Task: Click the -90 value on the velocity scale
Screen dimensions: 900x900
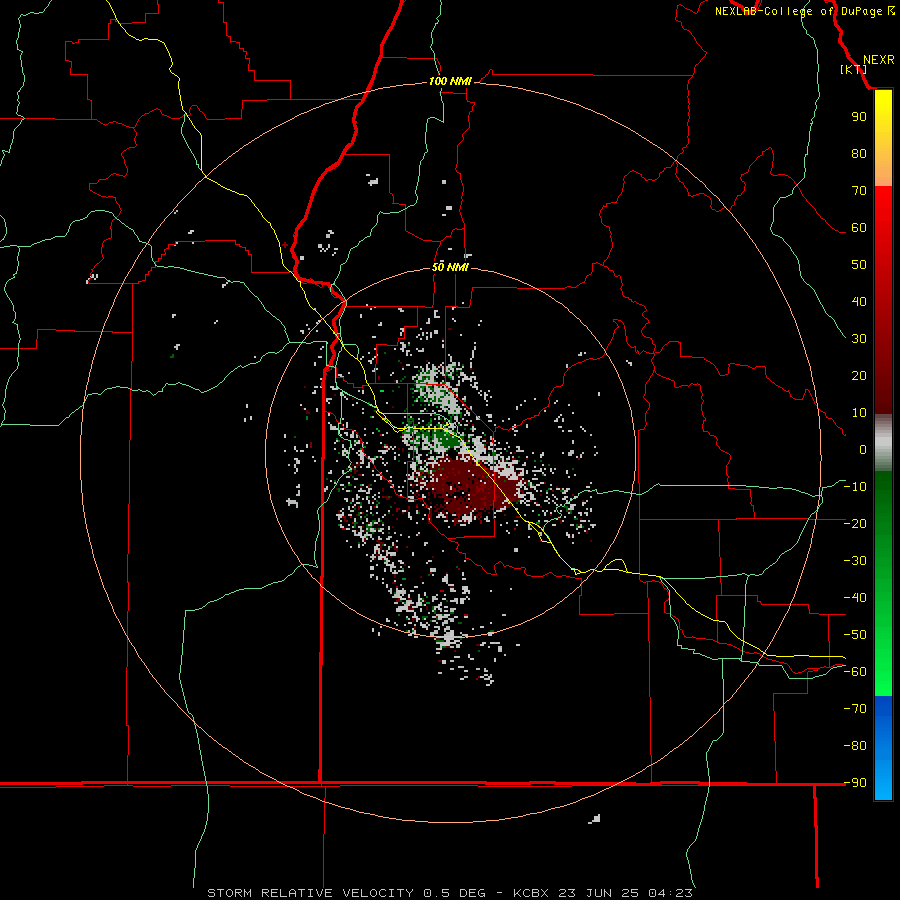Action: [x=855, y=783]
